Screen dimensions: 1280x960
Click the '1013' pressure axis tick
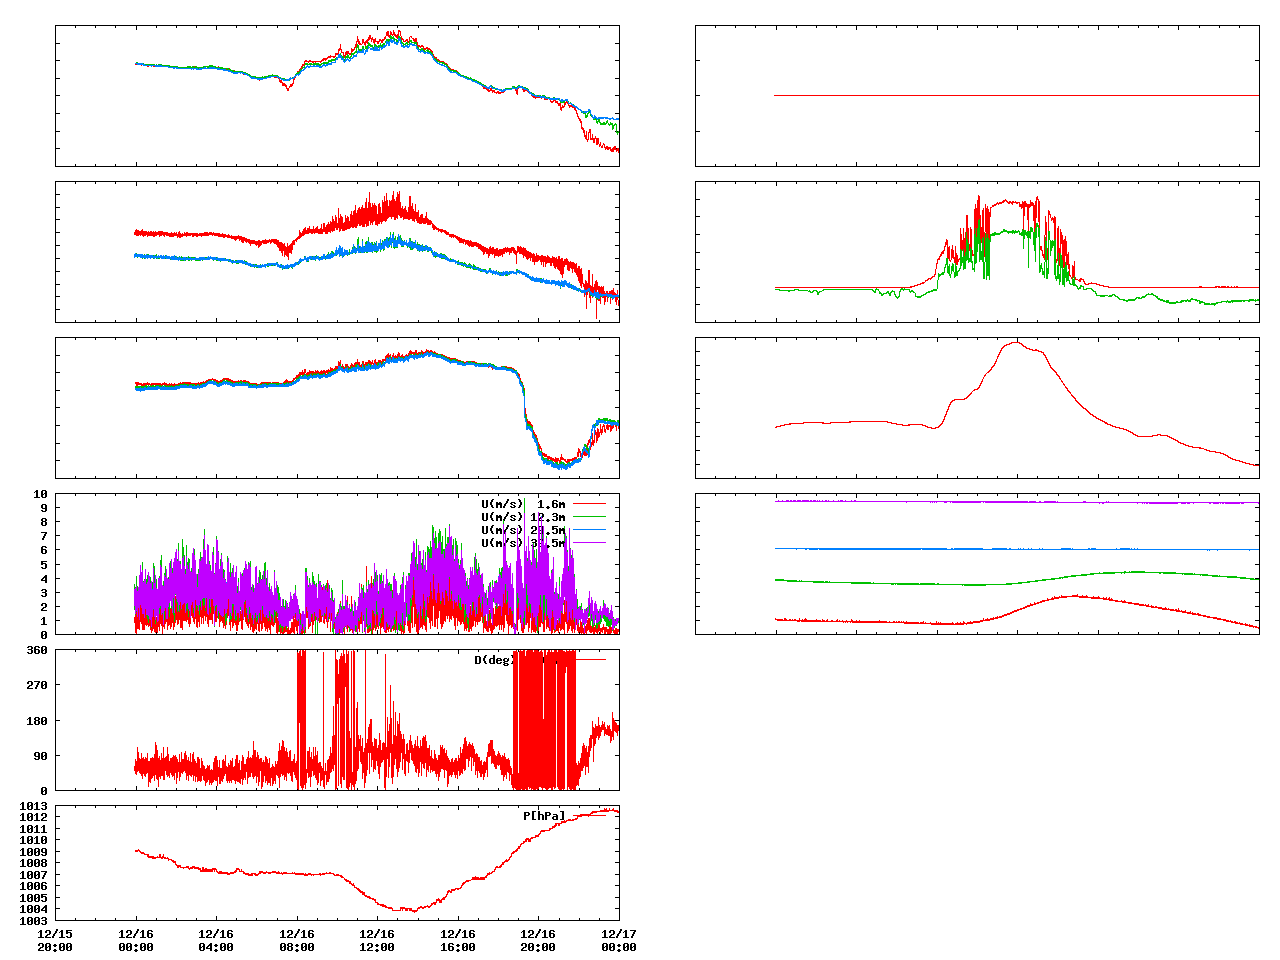pyautogui.click(x=34, y=806)
